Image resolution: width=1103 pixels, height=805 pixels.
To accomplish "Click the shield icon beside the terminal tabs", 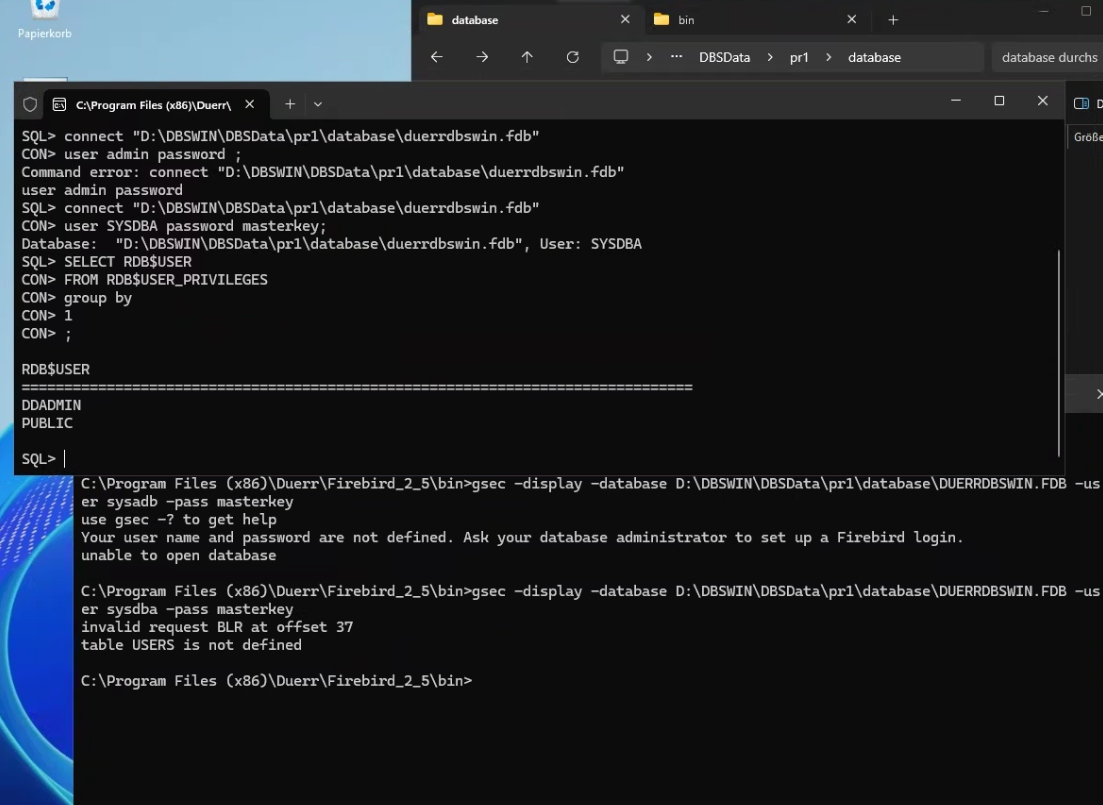I will 29,103.
